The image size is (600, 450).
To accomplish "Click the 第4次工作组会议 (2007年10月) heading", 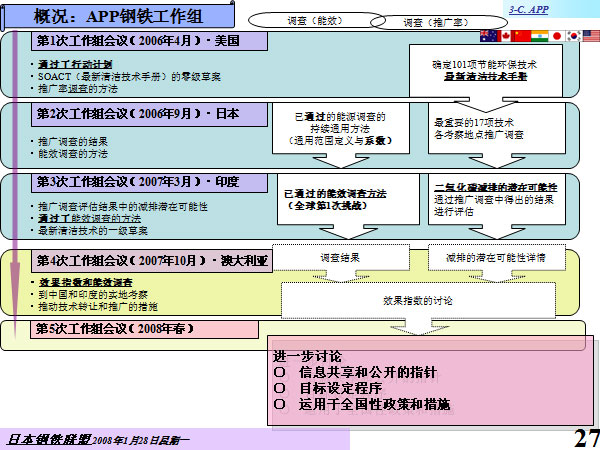I will [150, 260].
